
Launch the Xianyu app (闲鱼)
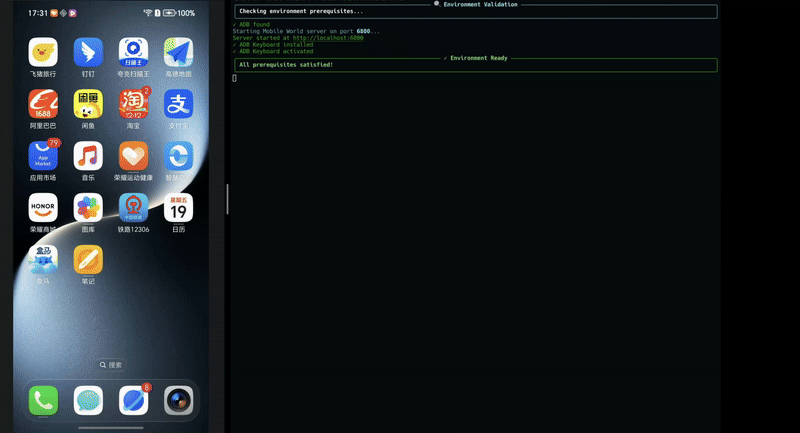(x=88, y=104)
